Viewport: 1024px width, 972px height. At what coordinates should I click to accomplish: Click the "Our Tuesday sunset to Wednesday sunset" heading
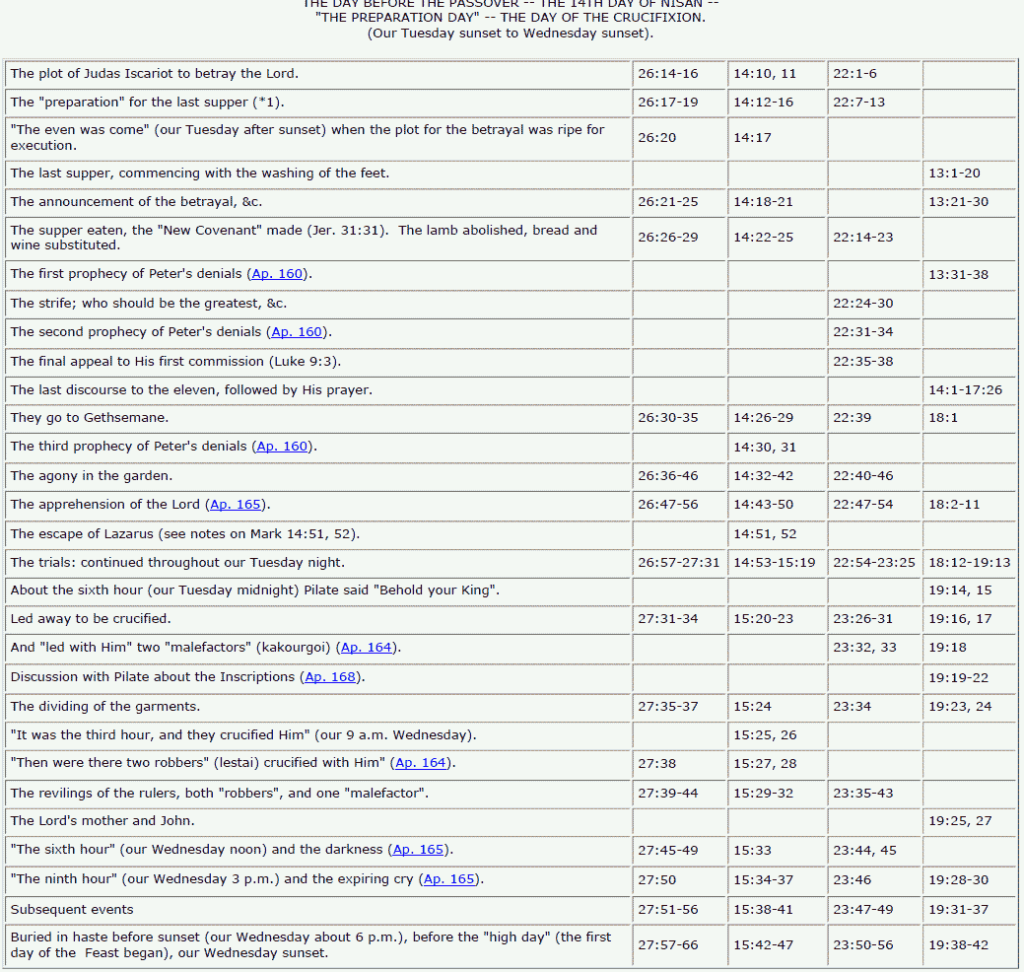click(x=510, y=33)
